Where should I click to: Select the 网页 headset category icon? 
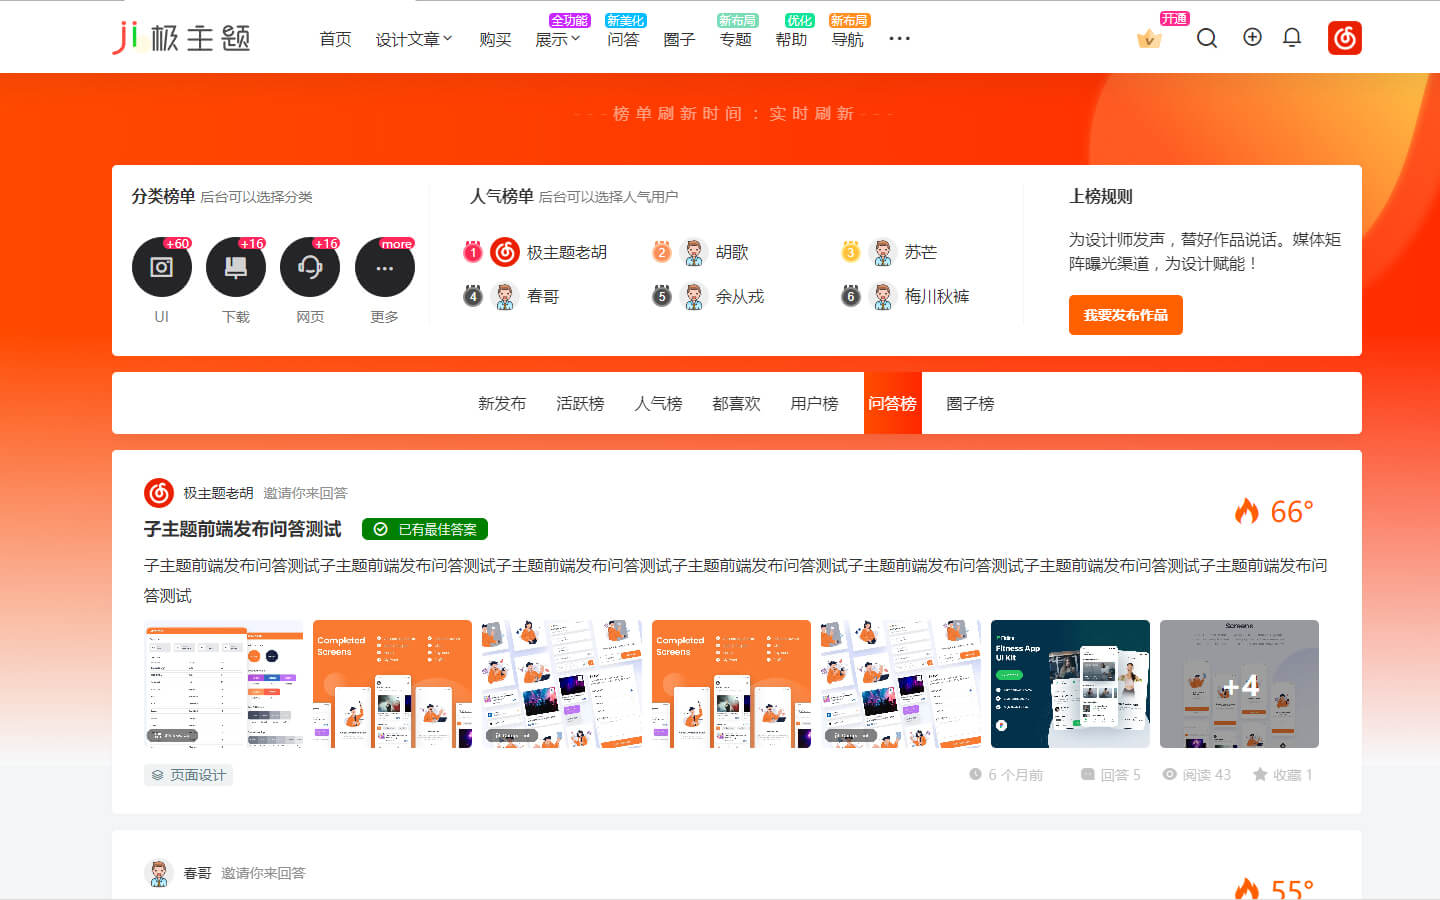pyautogui.click(x=310, y=268)
